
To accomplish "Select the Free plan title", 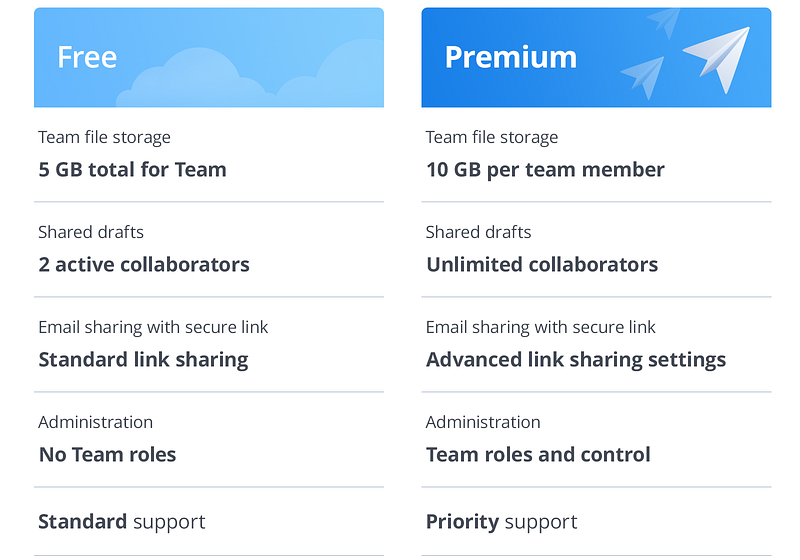I will [x=87, y=57].
